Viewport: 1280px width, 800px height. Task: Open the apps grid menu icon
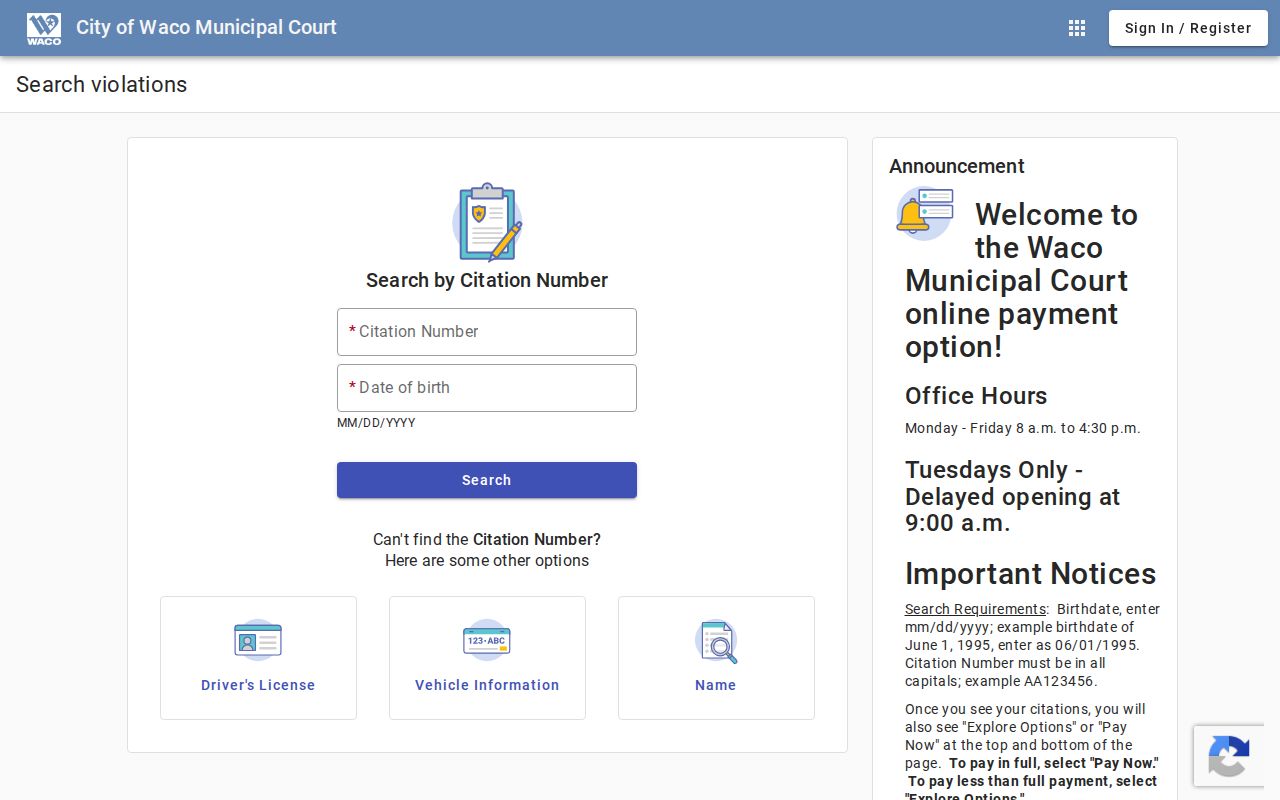point(1077,28)
